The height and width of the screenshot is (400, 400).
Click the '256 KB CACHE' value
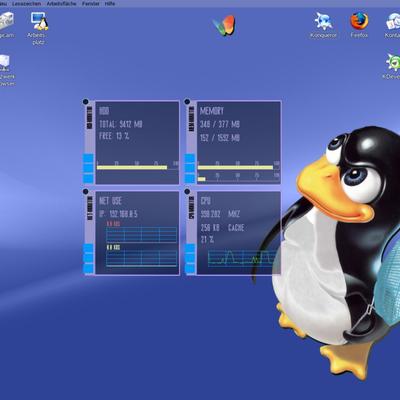click(222, 228)
